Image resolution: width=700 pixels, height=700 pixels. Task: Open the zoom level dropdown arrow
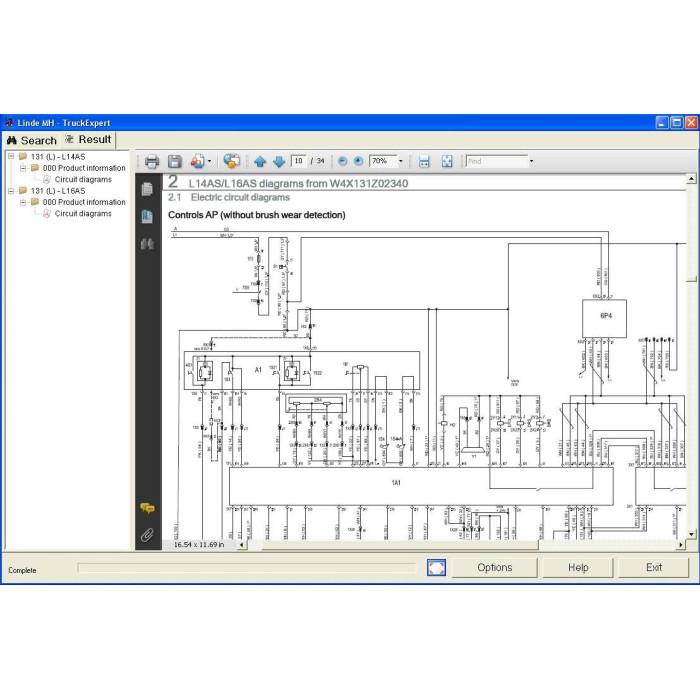tap(400, 161)
